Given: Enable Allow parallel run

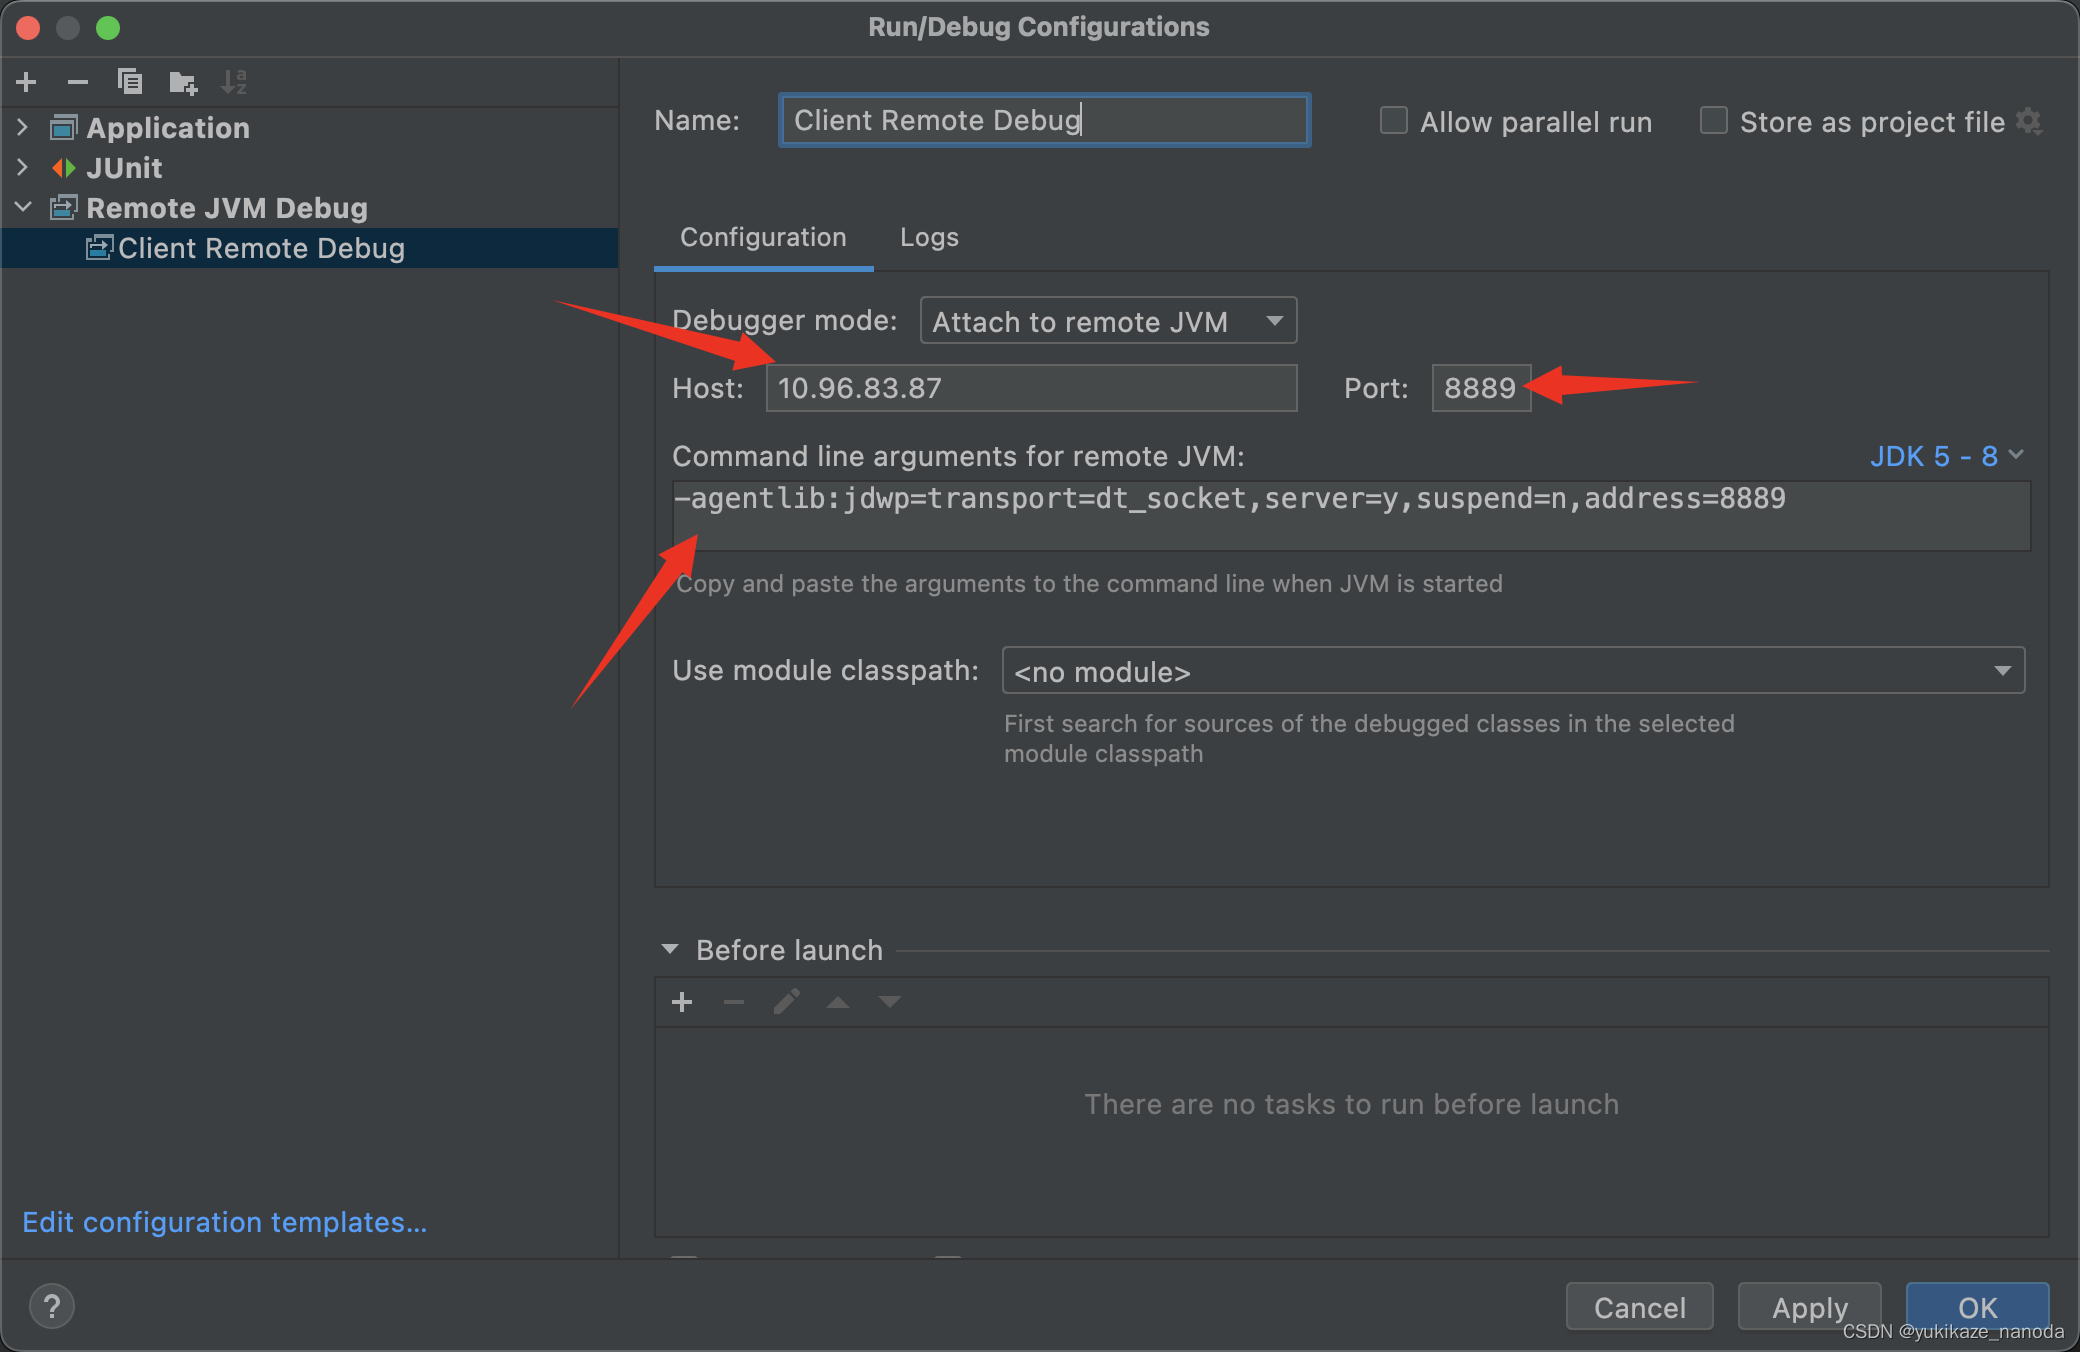Looking at the screenshot, I should click(x=1393, y=120).
